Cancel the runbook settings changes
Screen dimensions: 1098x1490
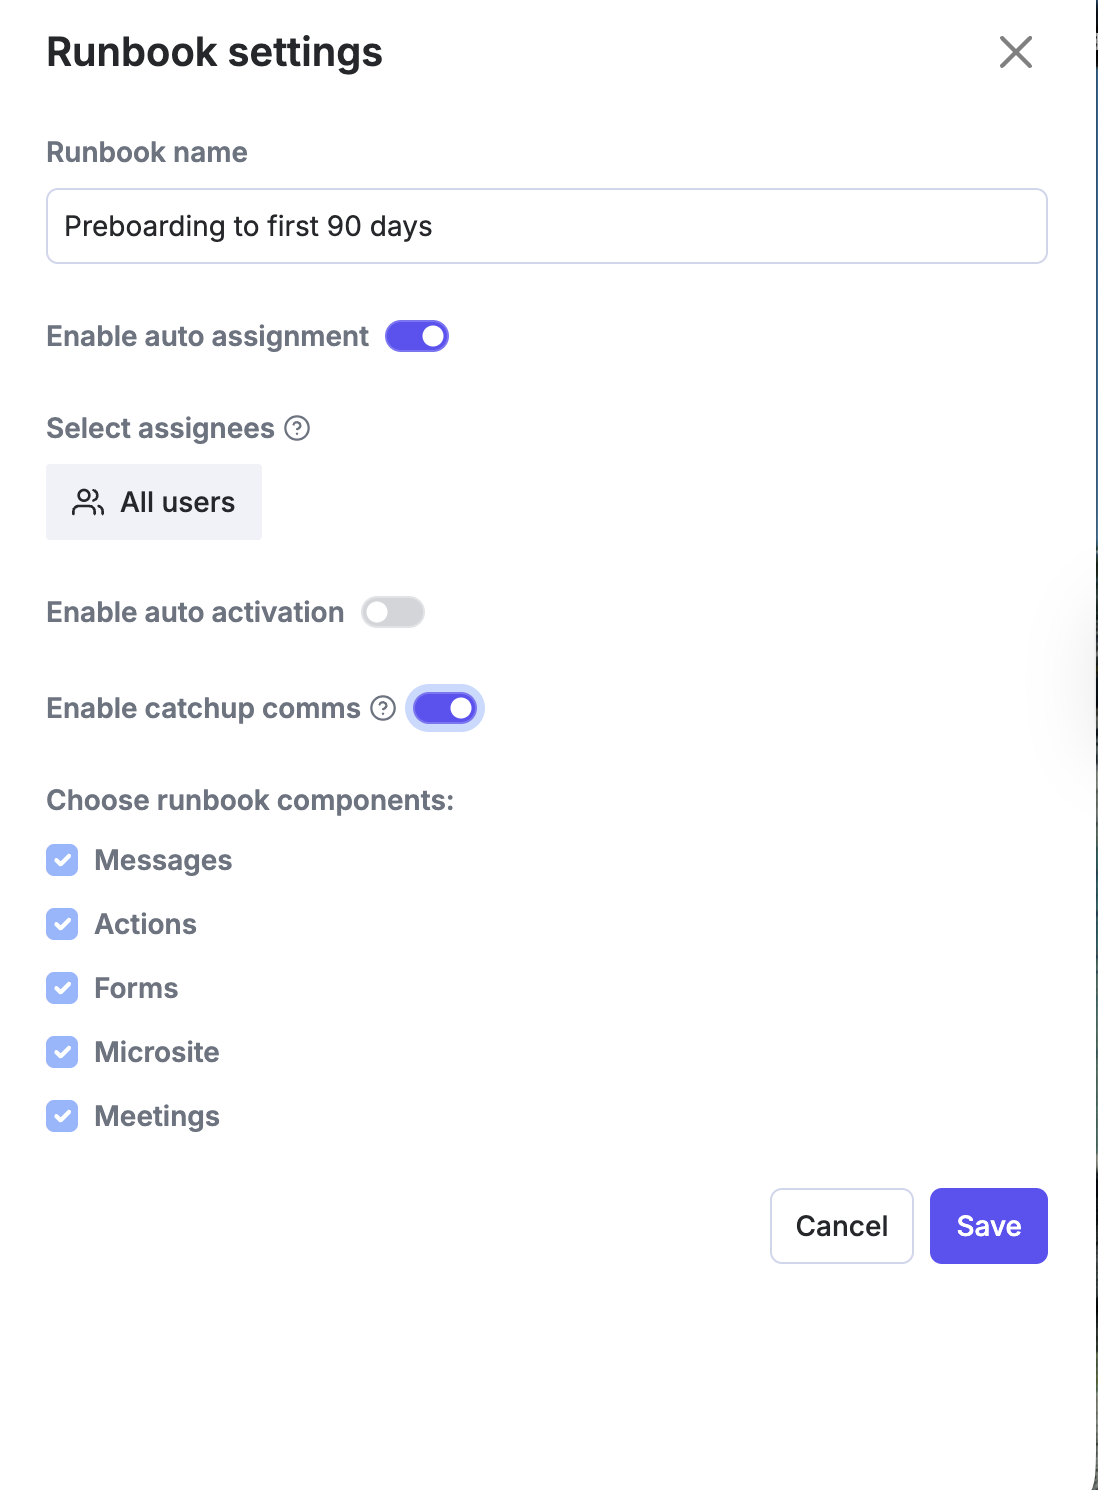842,1226
